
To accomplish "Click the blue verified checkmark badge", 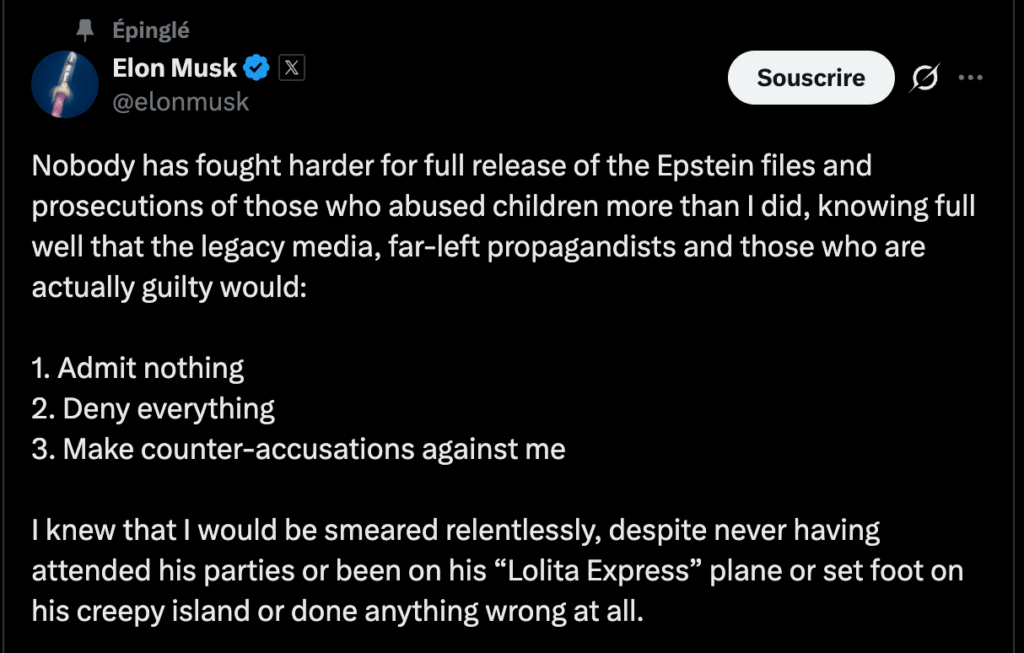I will pyautogui.click(x=258, y=67).
